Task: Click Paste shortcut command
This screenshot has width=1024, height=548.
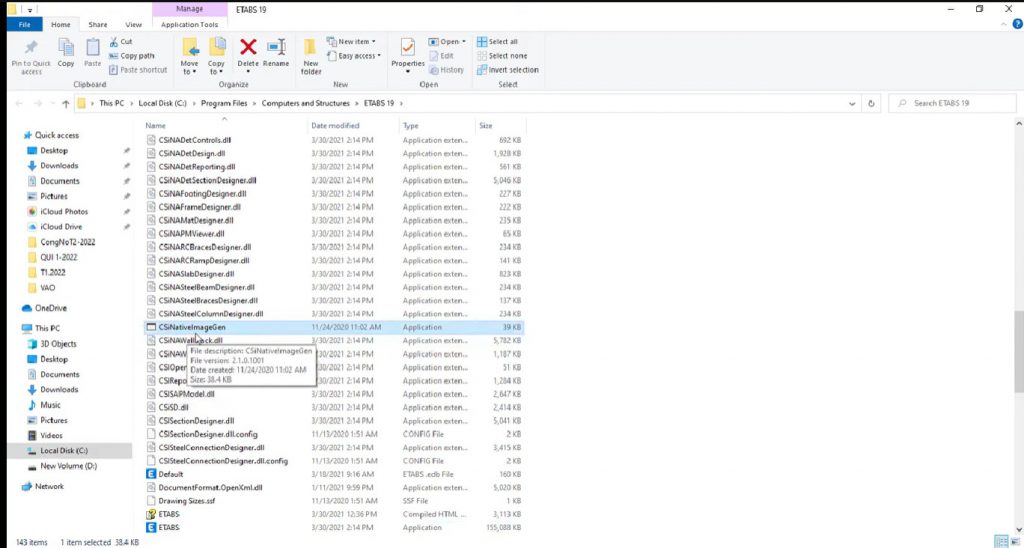Action: pos(138,70)
